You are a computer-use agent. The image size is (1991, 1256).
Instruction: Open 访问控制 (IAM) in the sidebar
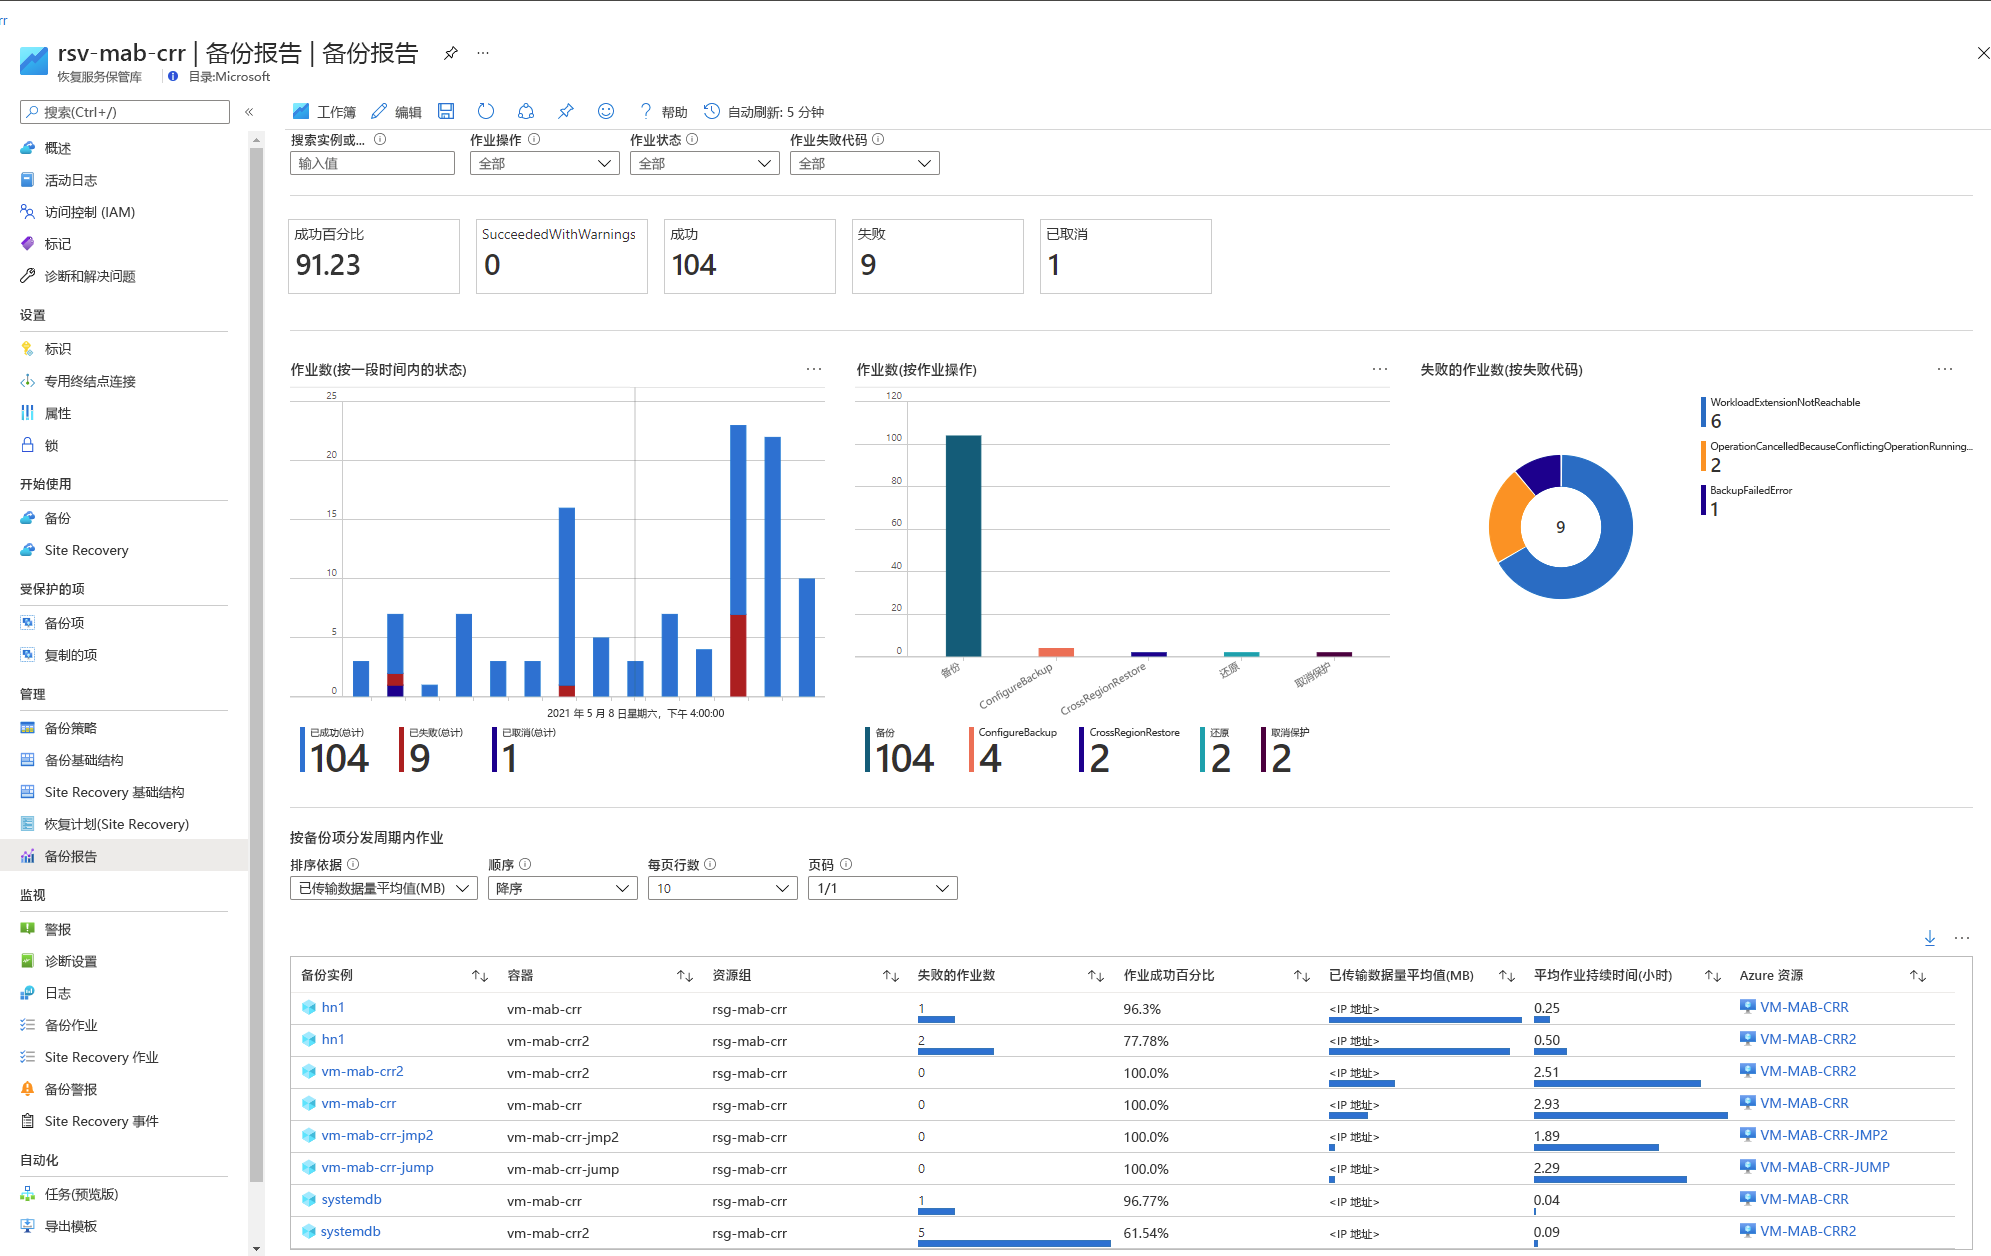pos(89,212)
